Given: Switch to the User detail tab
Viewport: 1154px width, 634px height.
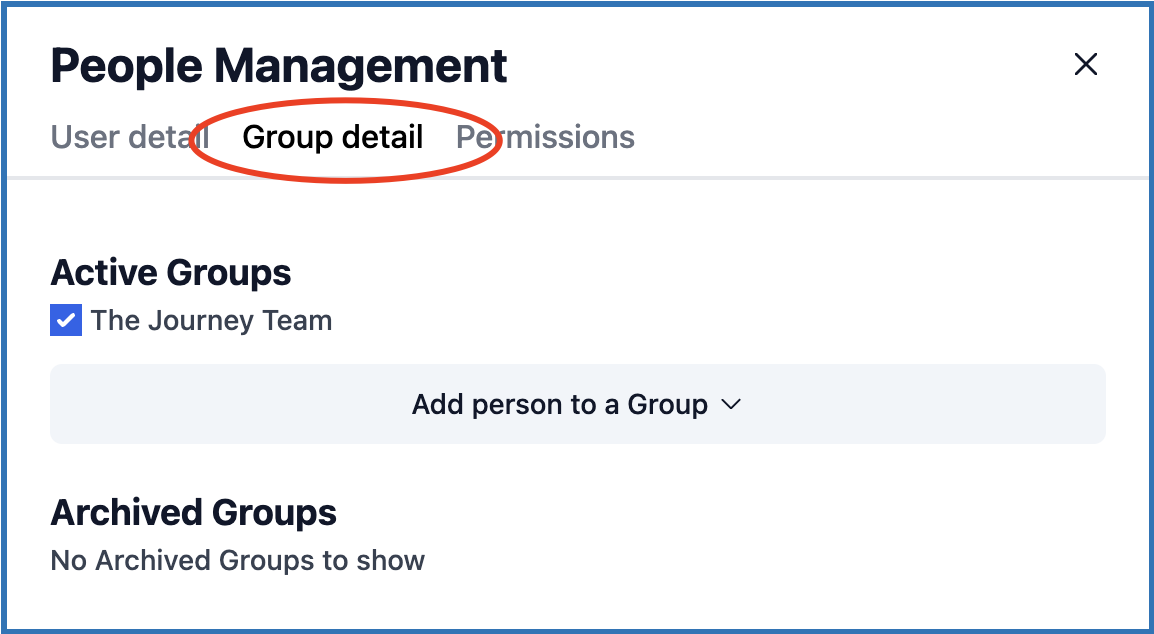Looking at the screenshot, I should click(x=129, y=137).
